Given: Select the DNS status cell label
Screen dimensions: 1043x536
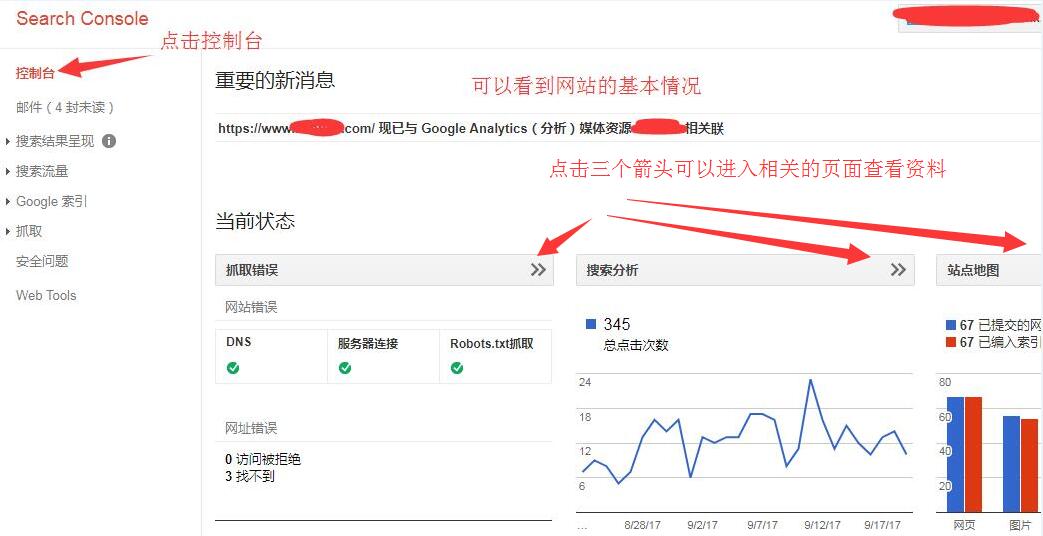Looking at the screenshot, I should pyautogui.click(x=239, y=342).
